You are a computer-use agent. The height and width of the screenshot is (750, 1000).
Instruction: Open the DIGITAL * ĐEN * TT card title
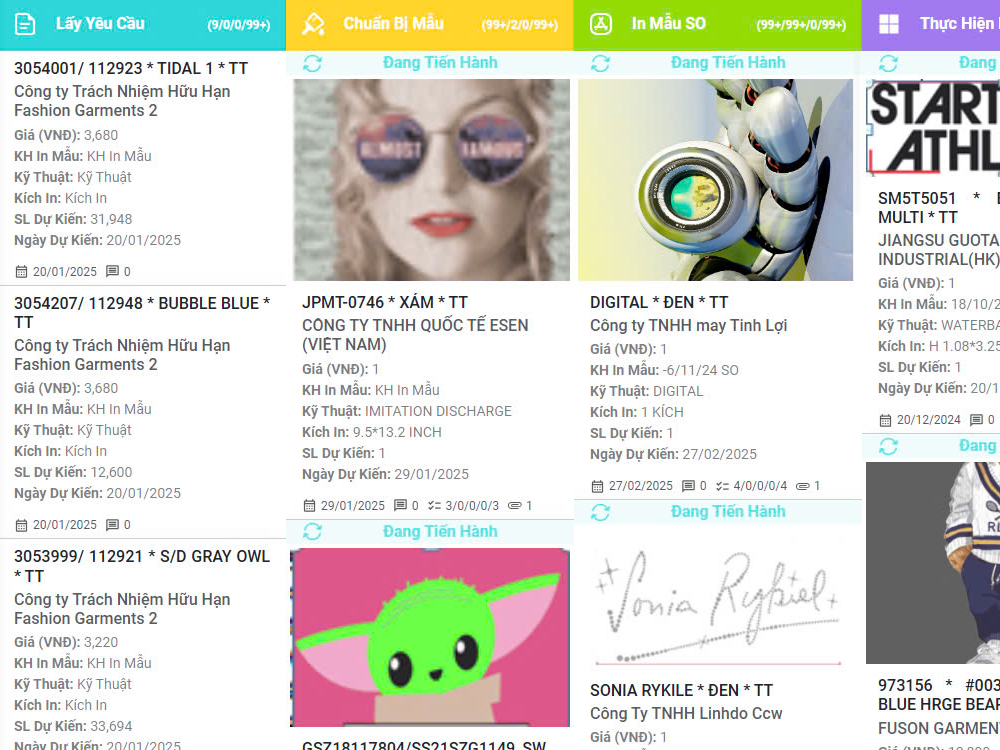pyautogui.click(x=659, y=302)
